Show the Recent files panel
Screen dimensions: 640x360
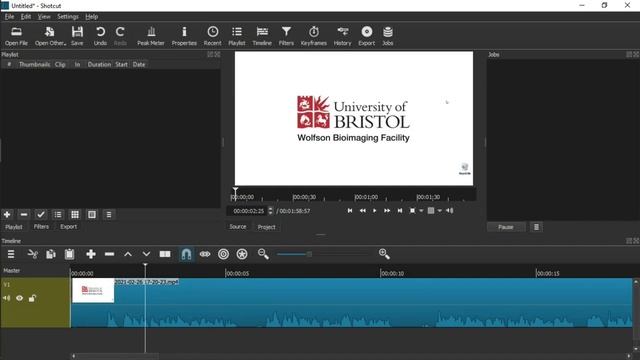pyautogui.click(x=212, y=36)
